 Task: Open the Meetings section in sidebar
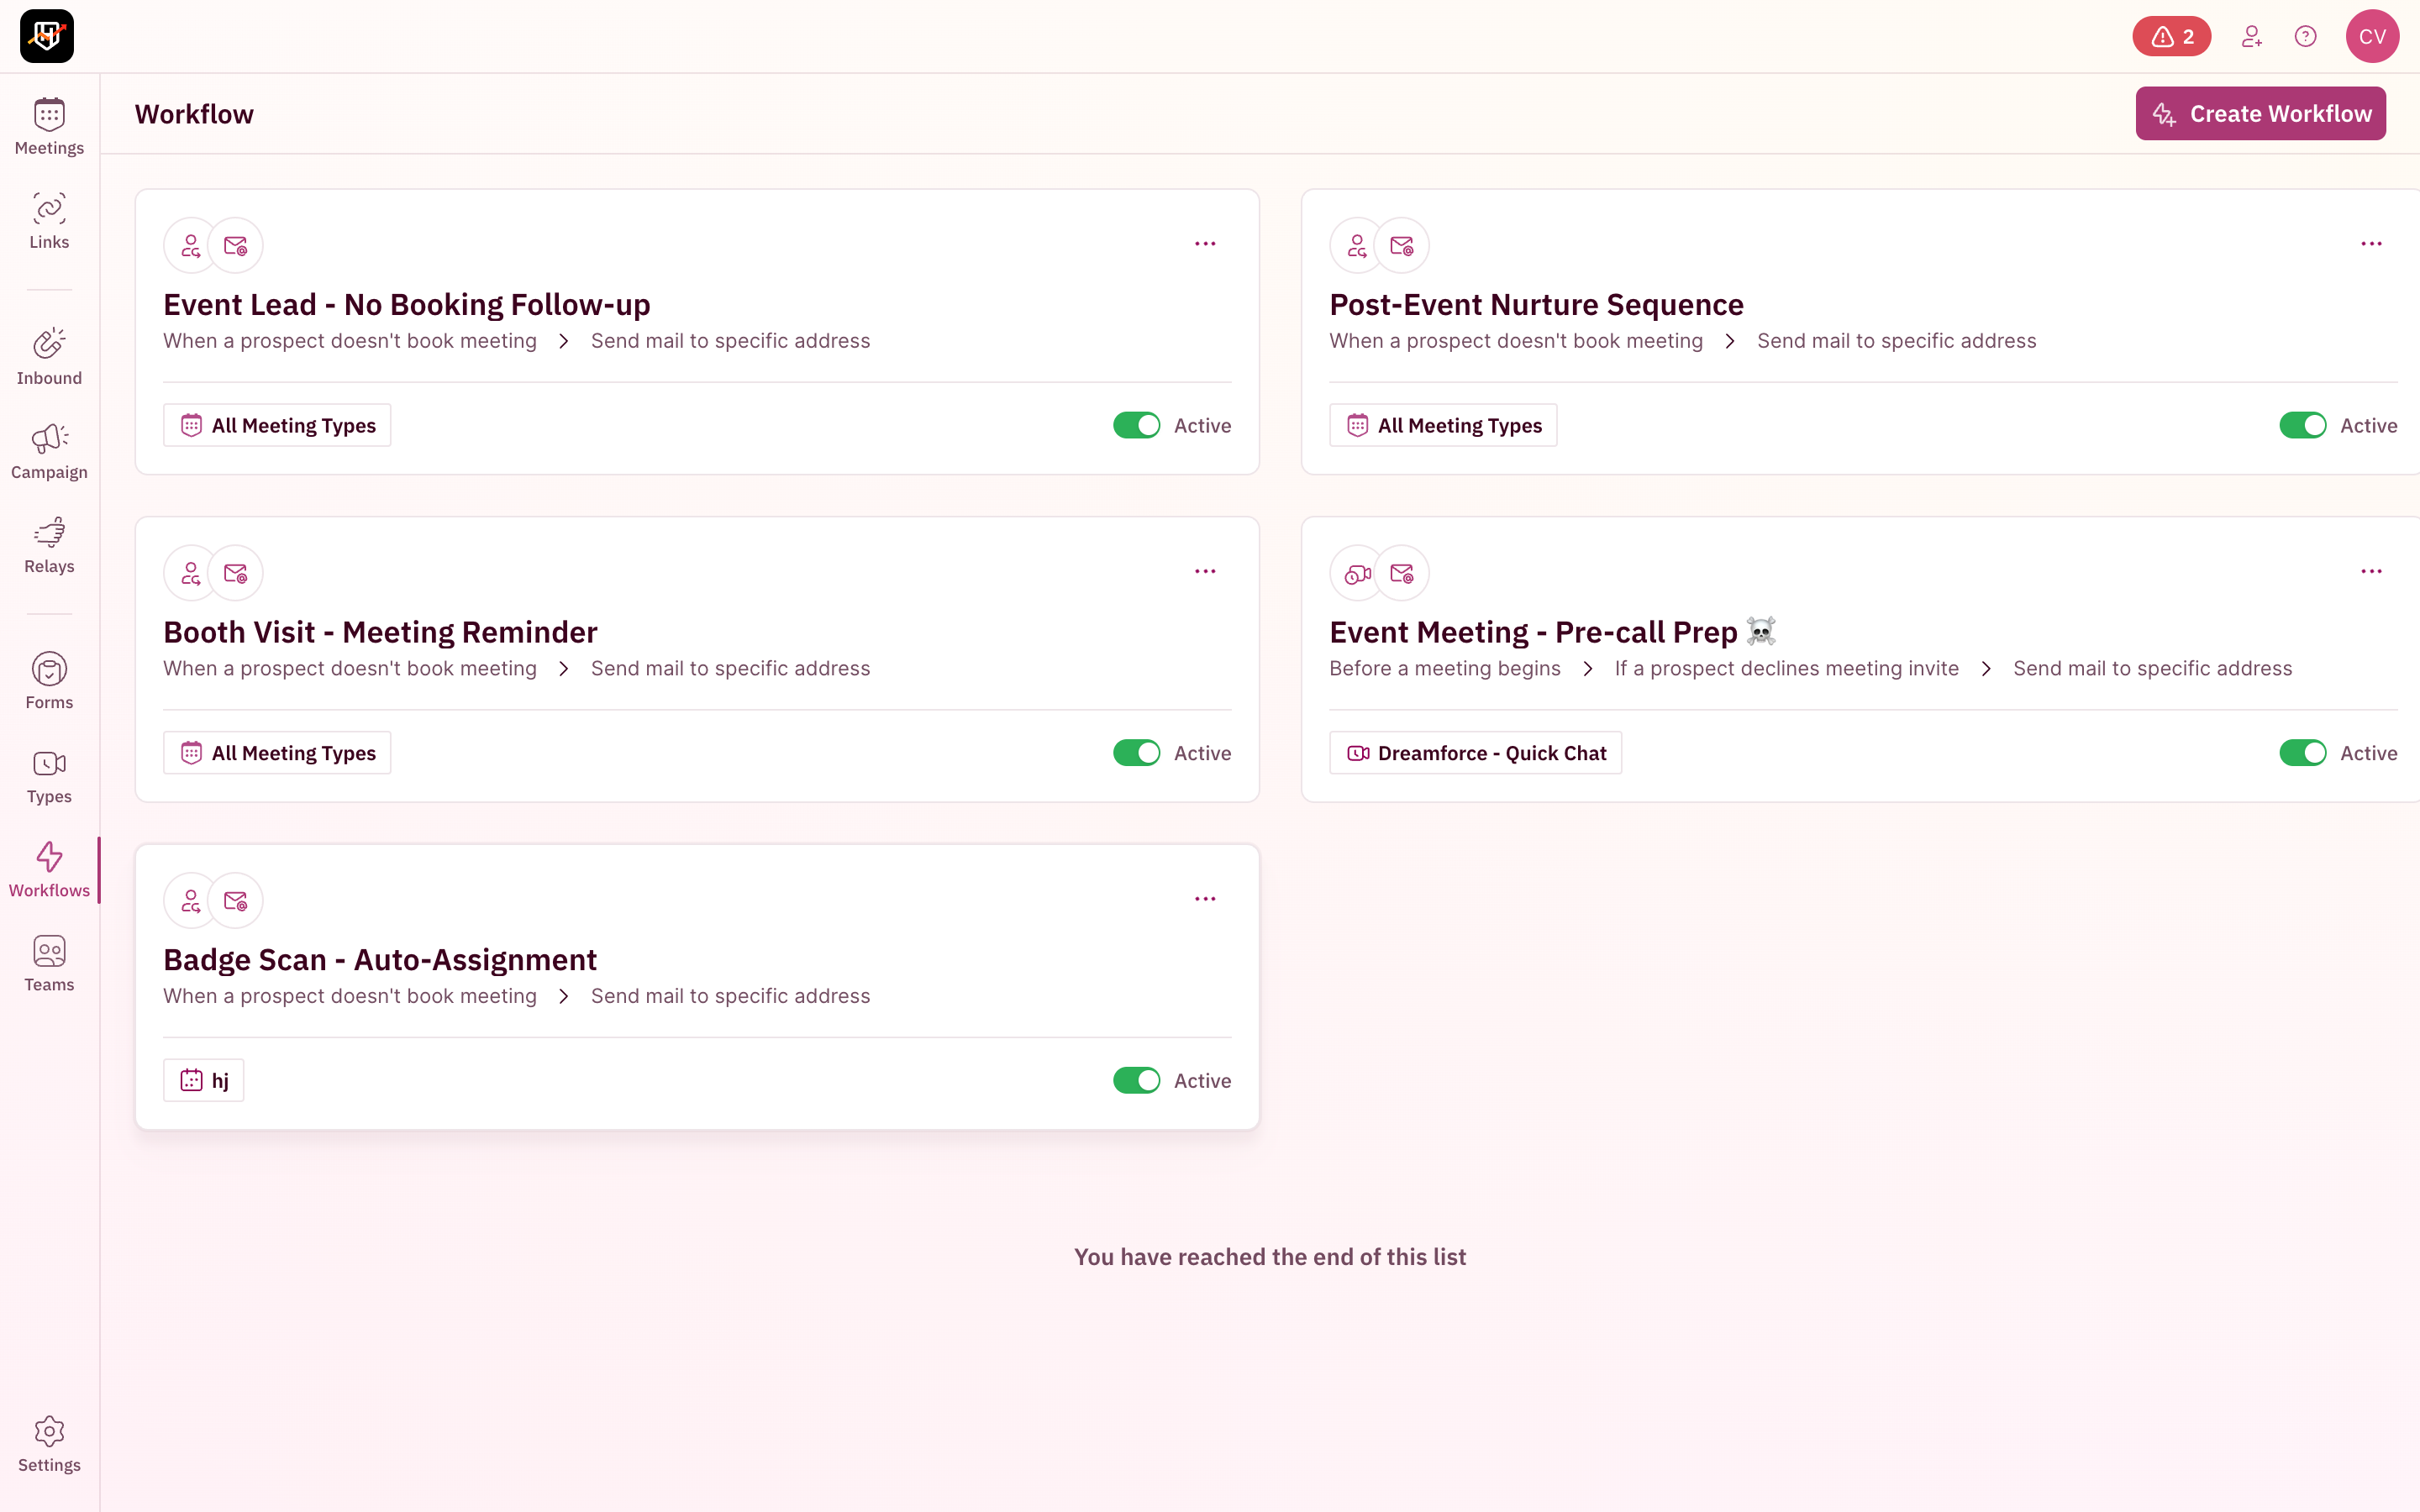48,125
